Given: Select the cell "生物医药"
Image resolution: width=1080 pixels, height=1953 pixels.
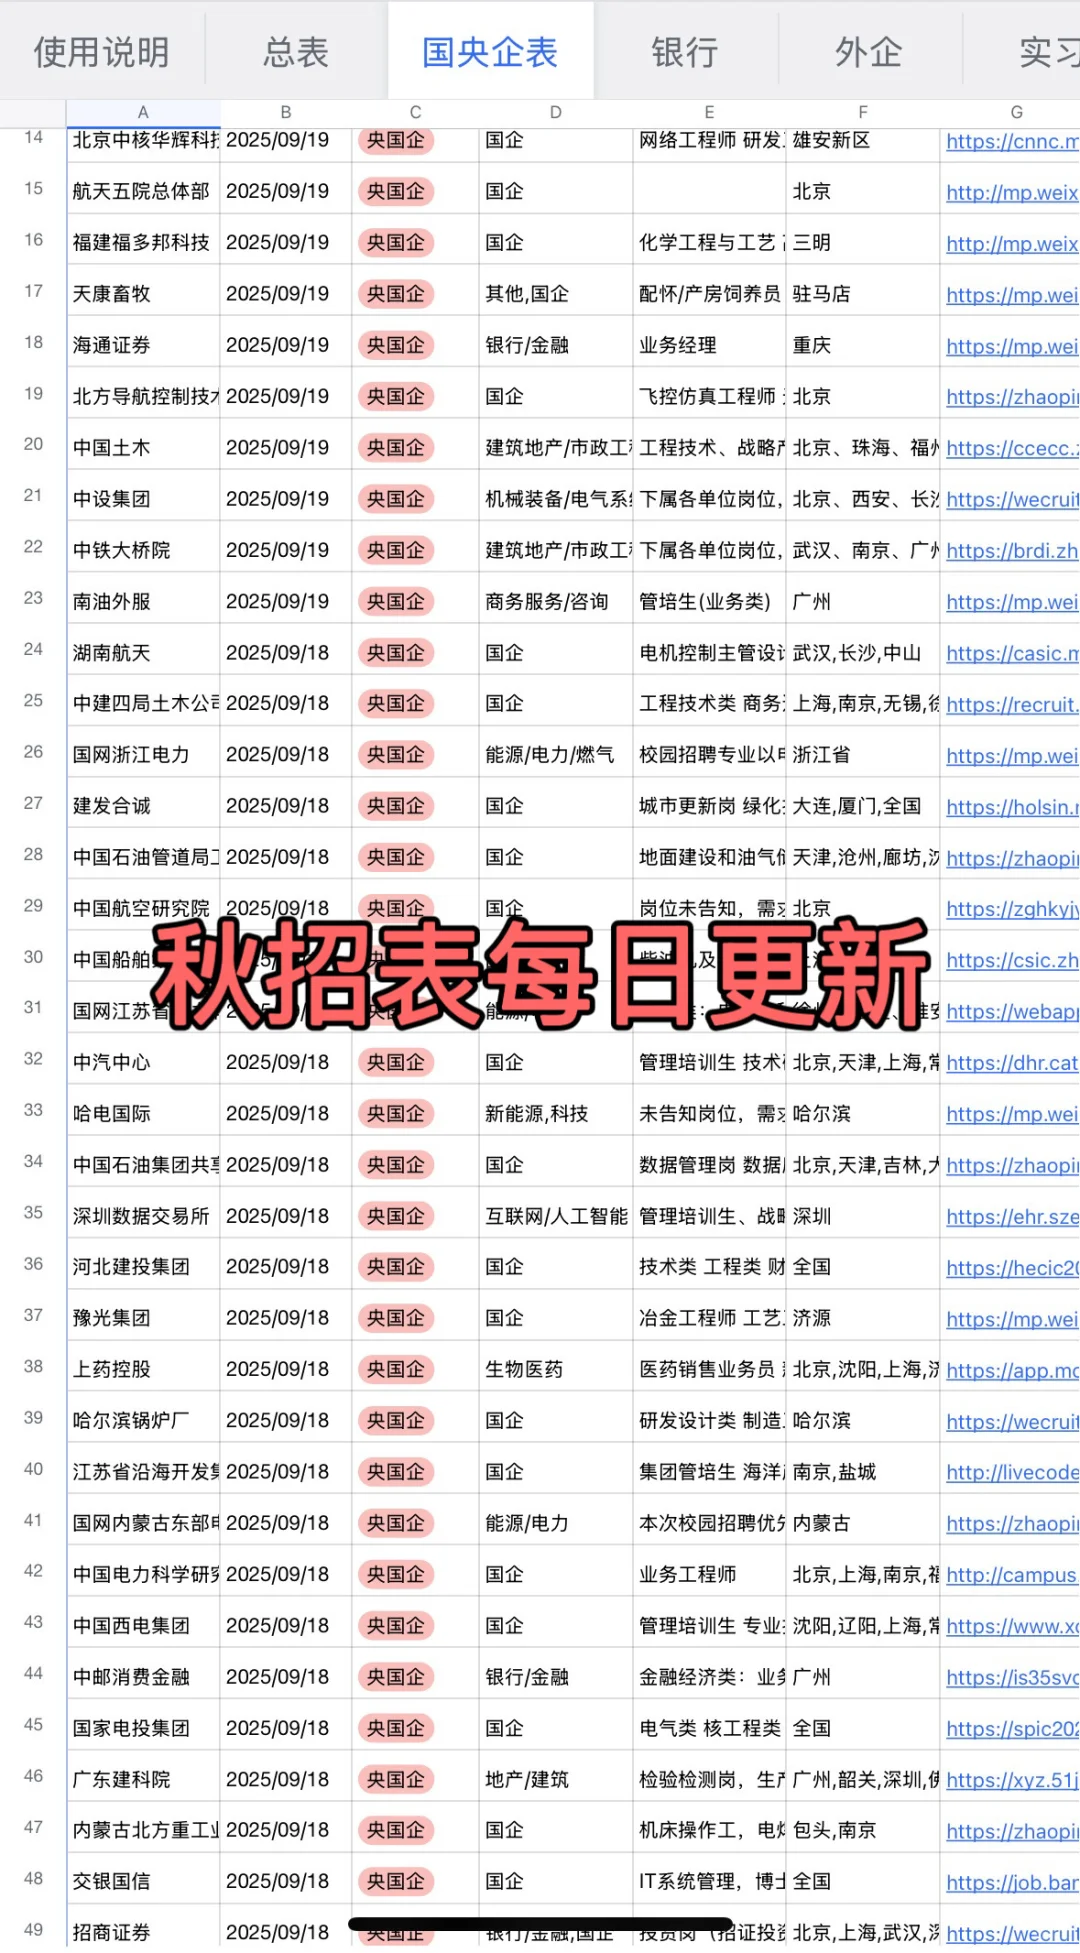Looking at the screenshot, I should tap(556, 1369).
